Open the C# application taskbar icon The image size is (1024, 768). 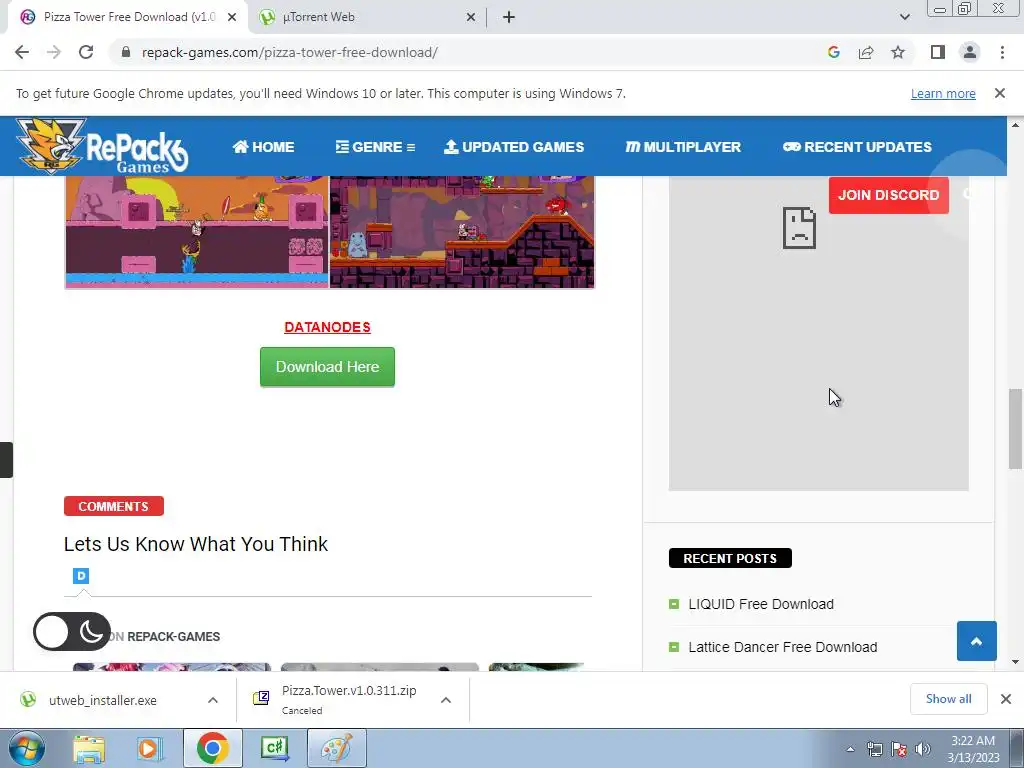[x=274, y=748]
